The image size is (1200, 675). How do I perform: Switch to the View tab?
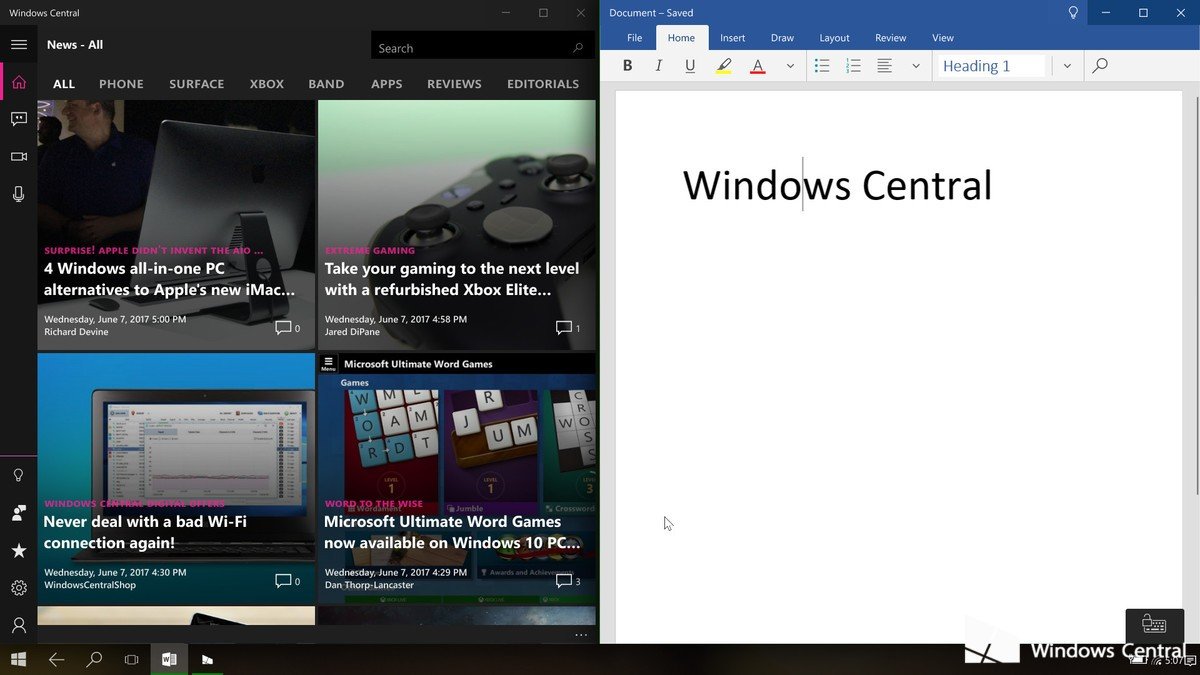[943, 38]
